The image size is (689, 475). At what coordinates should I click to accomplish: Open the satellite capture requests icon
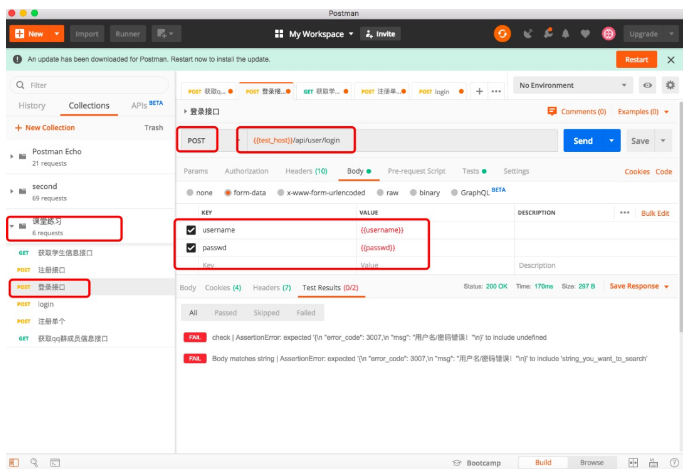pos(528,34)
